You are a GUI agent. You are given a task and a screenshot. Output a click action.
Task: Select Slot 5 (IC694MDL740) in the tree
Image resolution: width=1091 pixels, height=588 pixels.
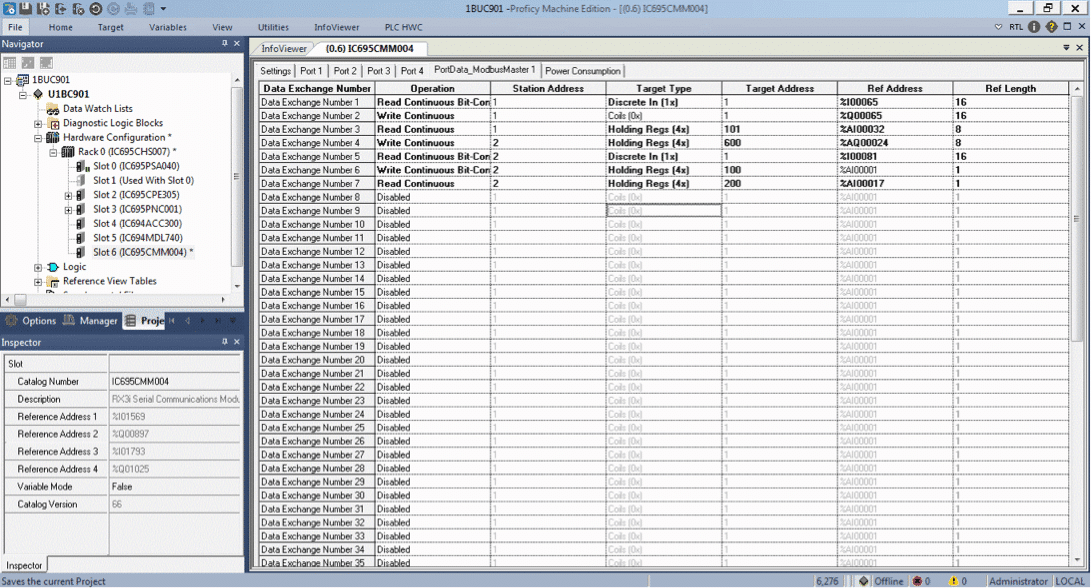point(138,238)
